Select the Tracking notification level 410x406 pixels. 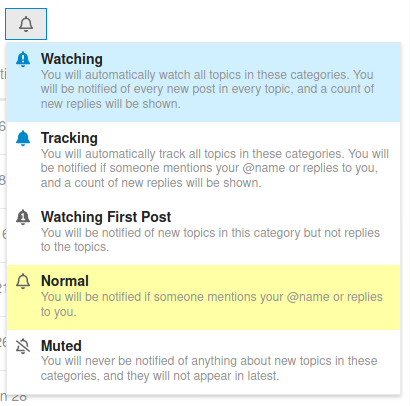click(x=203, y=161)
